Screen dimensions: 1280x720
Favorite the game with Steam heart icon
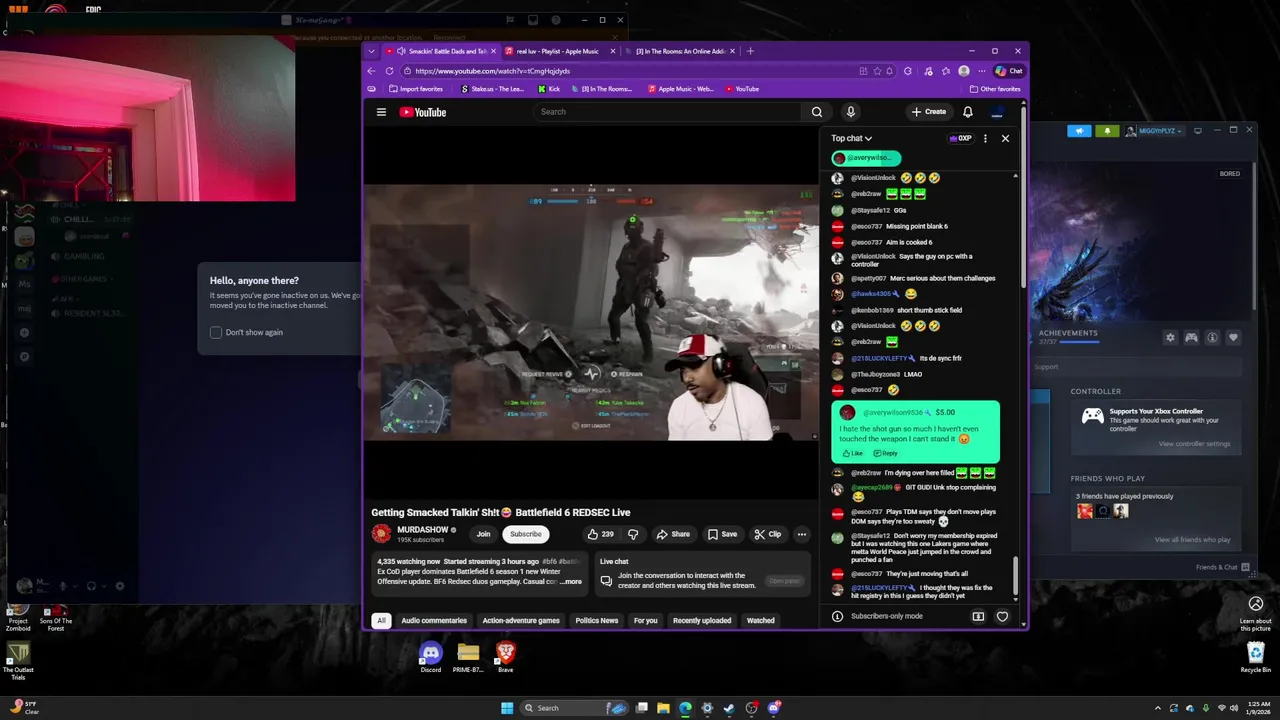pyautogui.click(x=1233, y=338)
